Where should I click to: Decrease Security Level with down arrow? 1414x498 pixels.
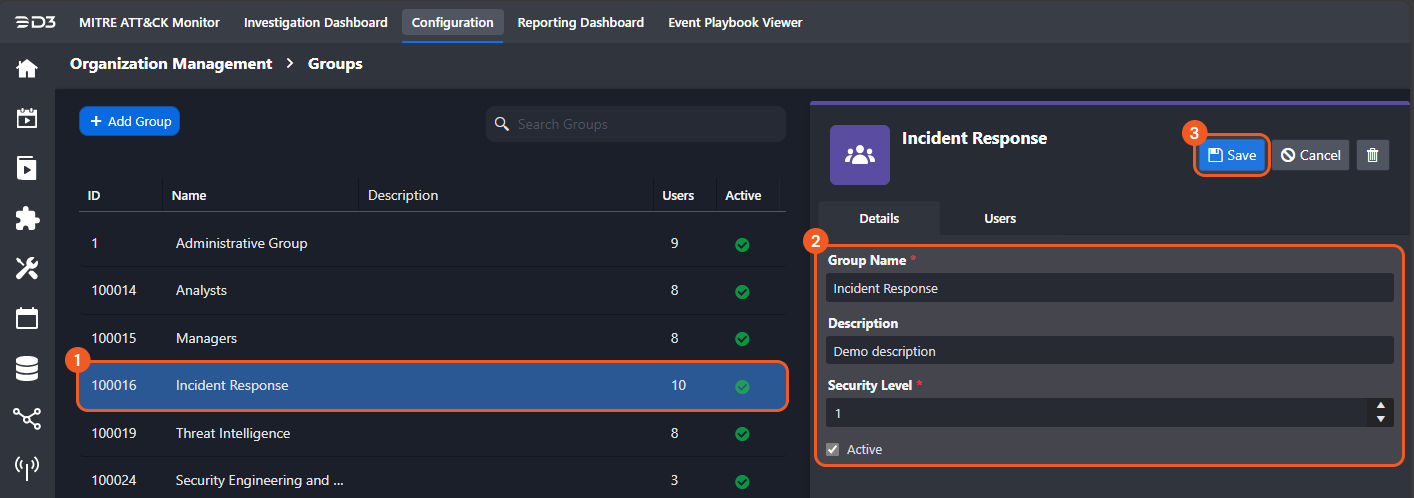pyautogui.click(x=1380, y=419)
